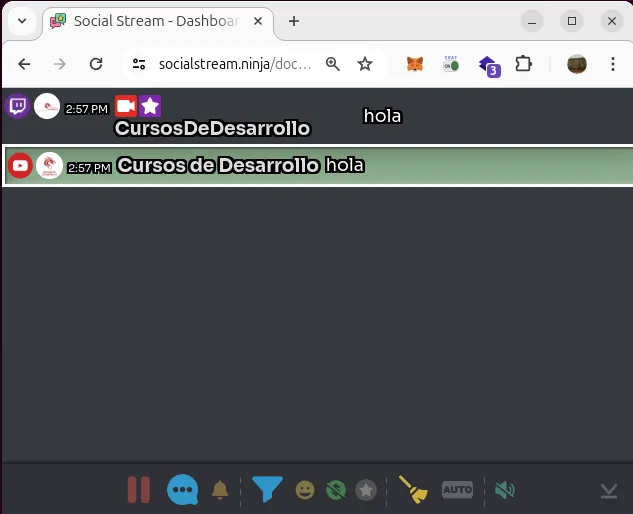Click the yellow smiley emoji icon
633x514 pixels.
coord(305,490)
